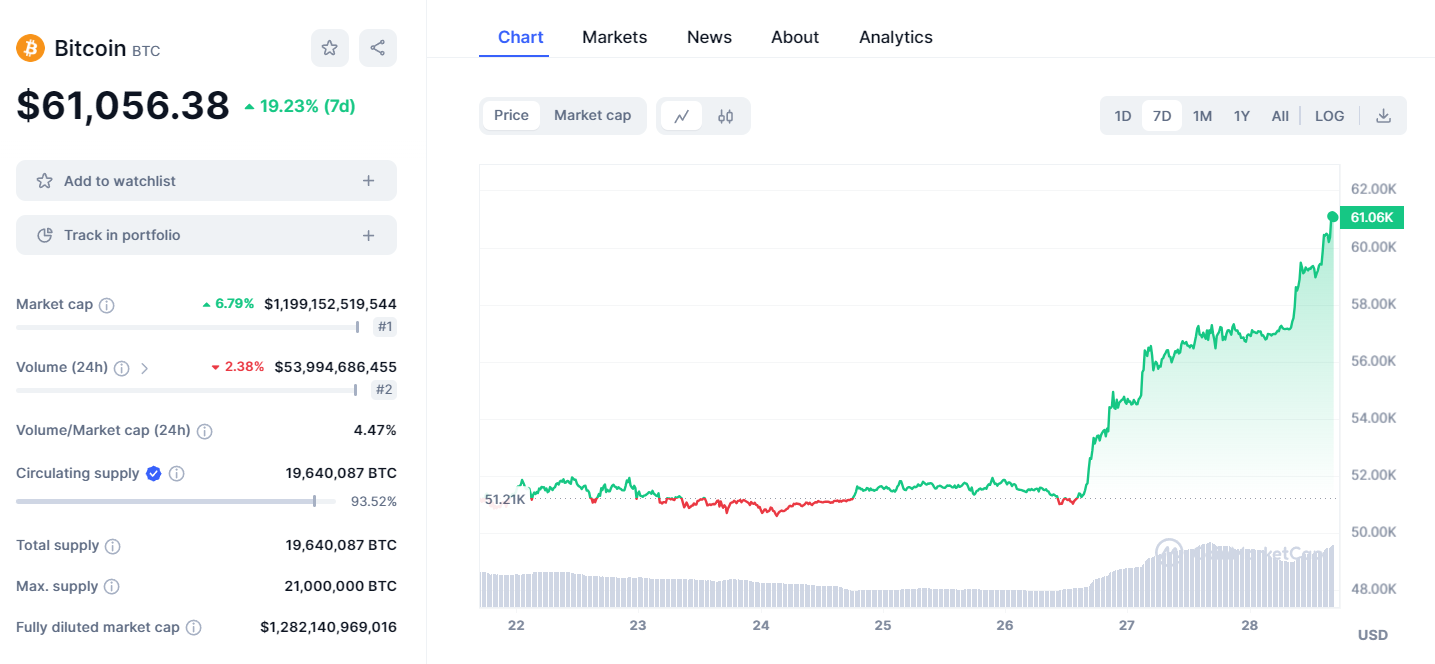Click the 61.06K current price label

[1372, 217]
